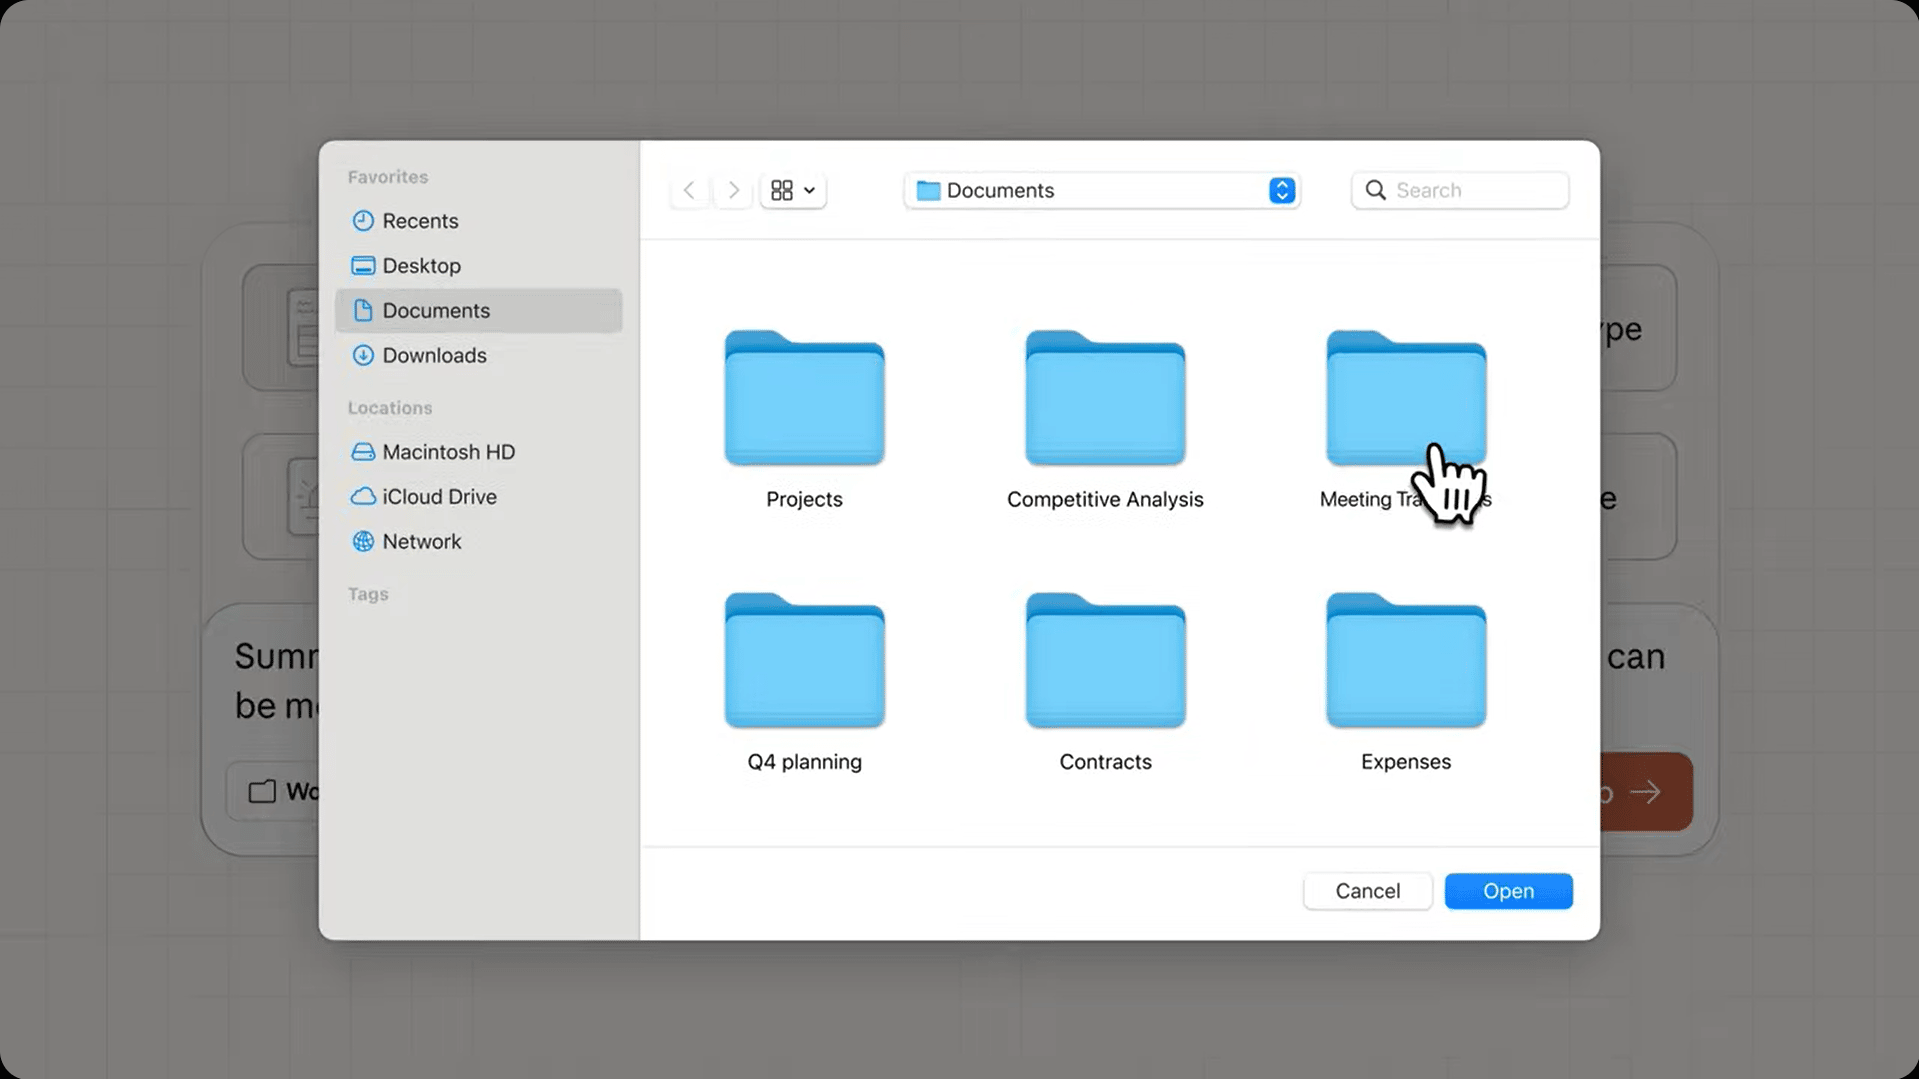The height and width of the screenshot is (1079, 1919).
Task: Select the Expenses folder icon
Action: (1405, 662)
